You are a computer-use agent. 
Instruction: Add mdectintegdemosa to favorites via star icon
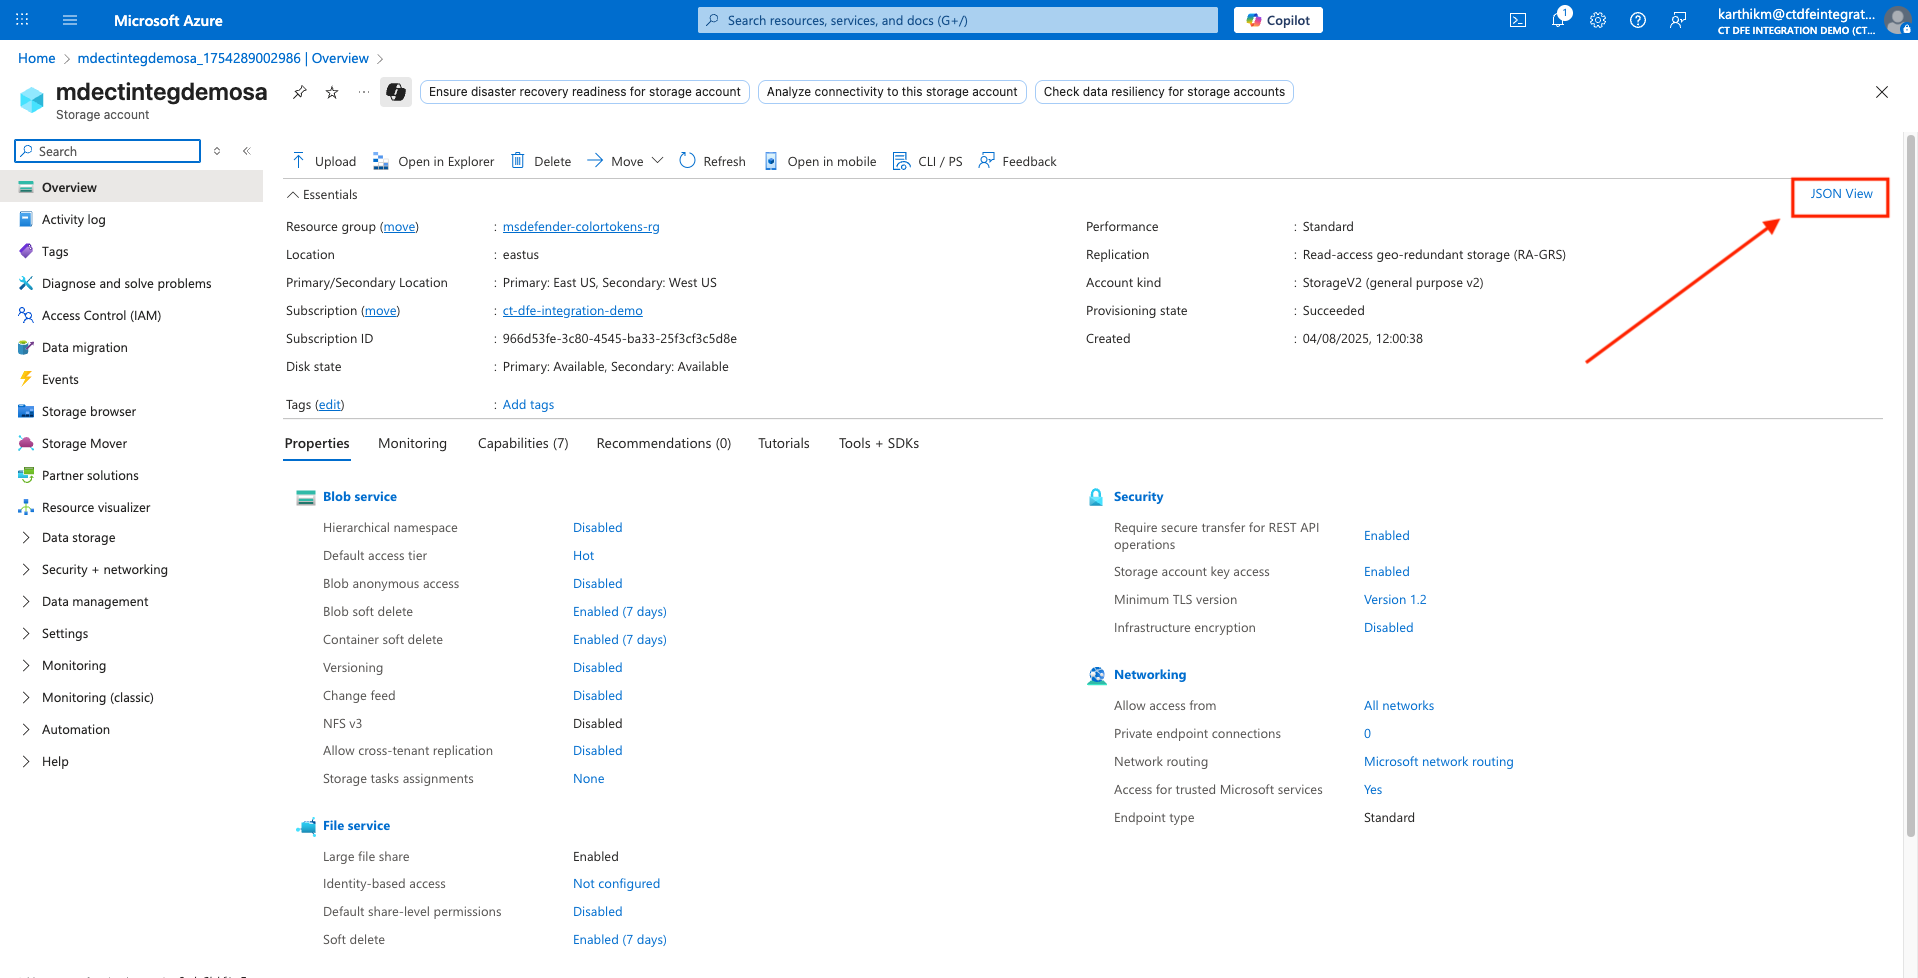(331, 92)
